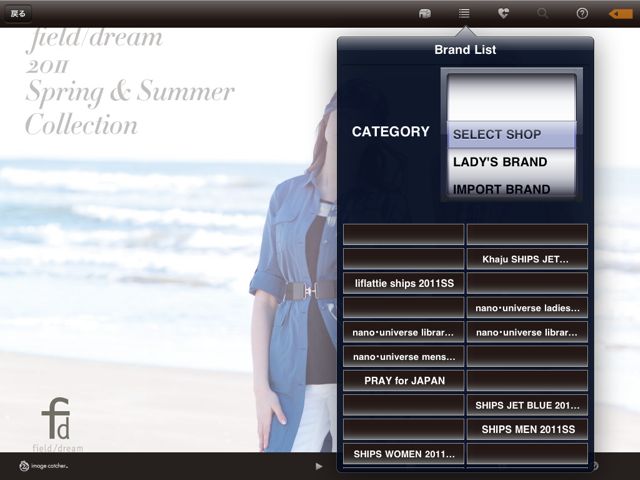Open the brand list menu icon
This screenshot has width=640, height=480.
464,13
